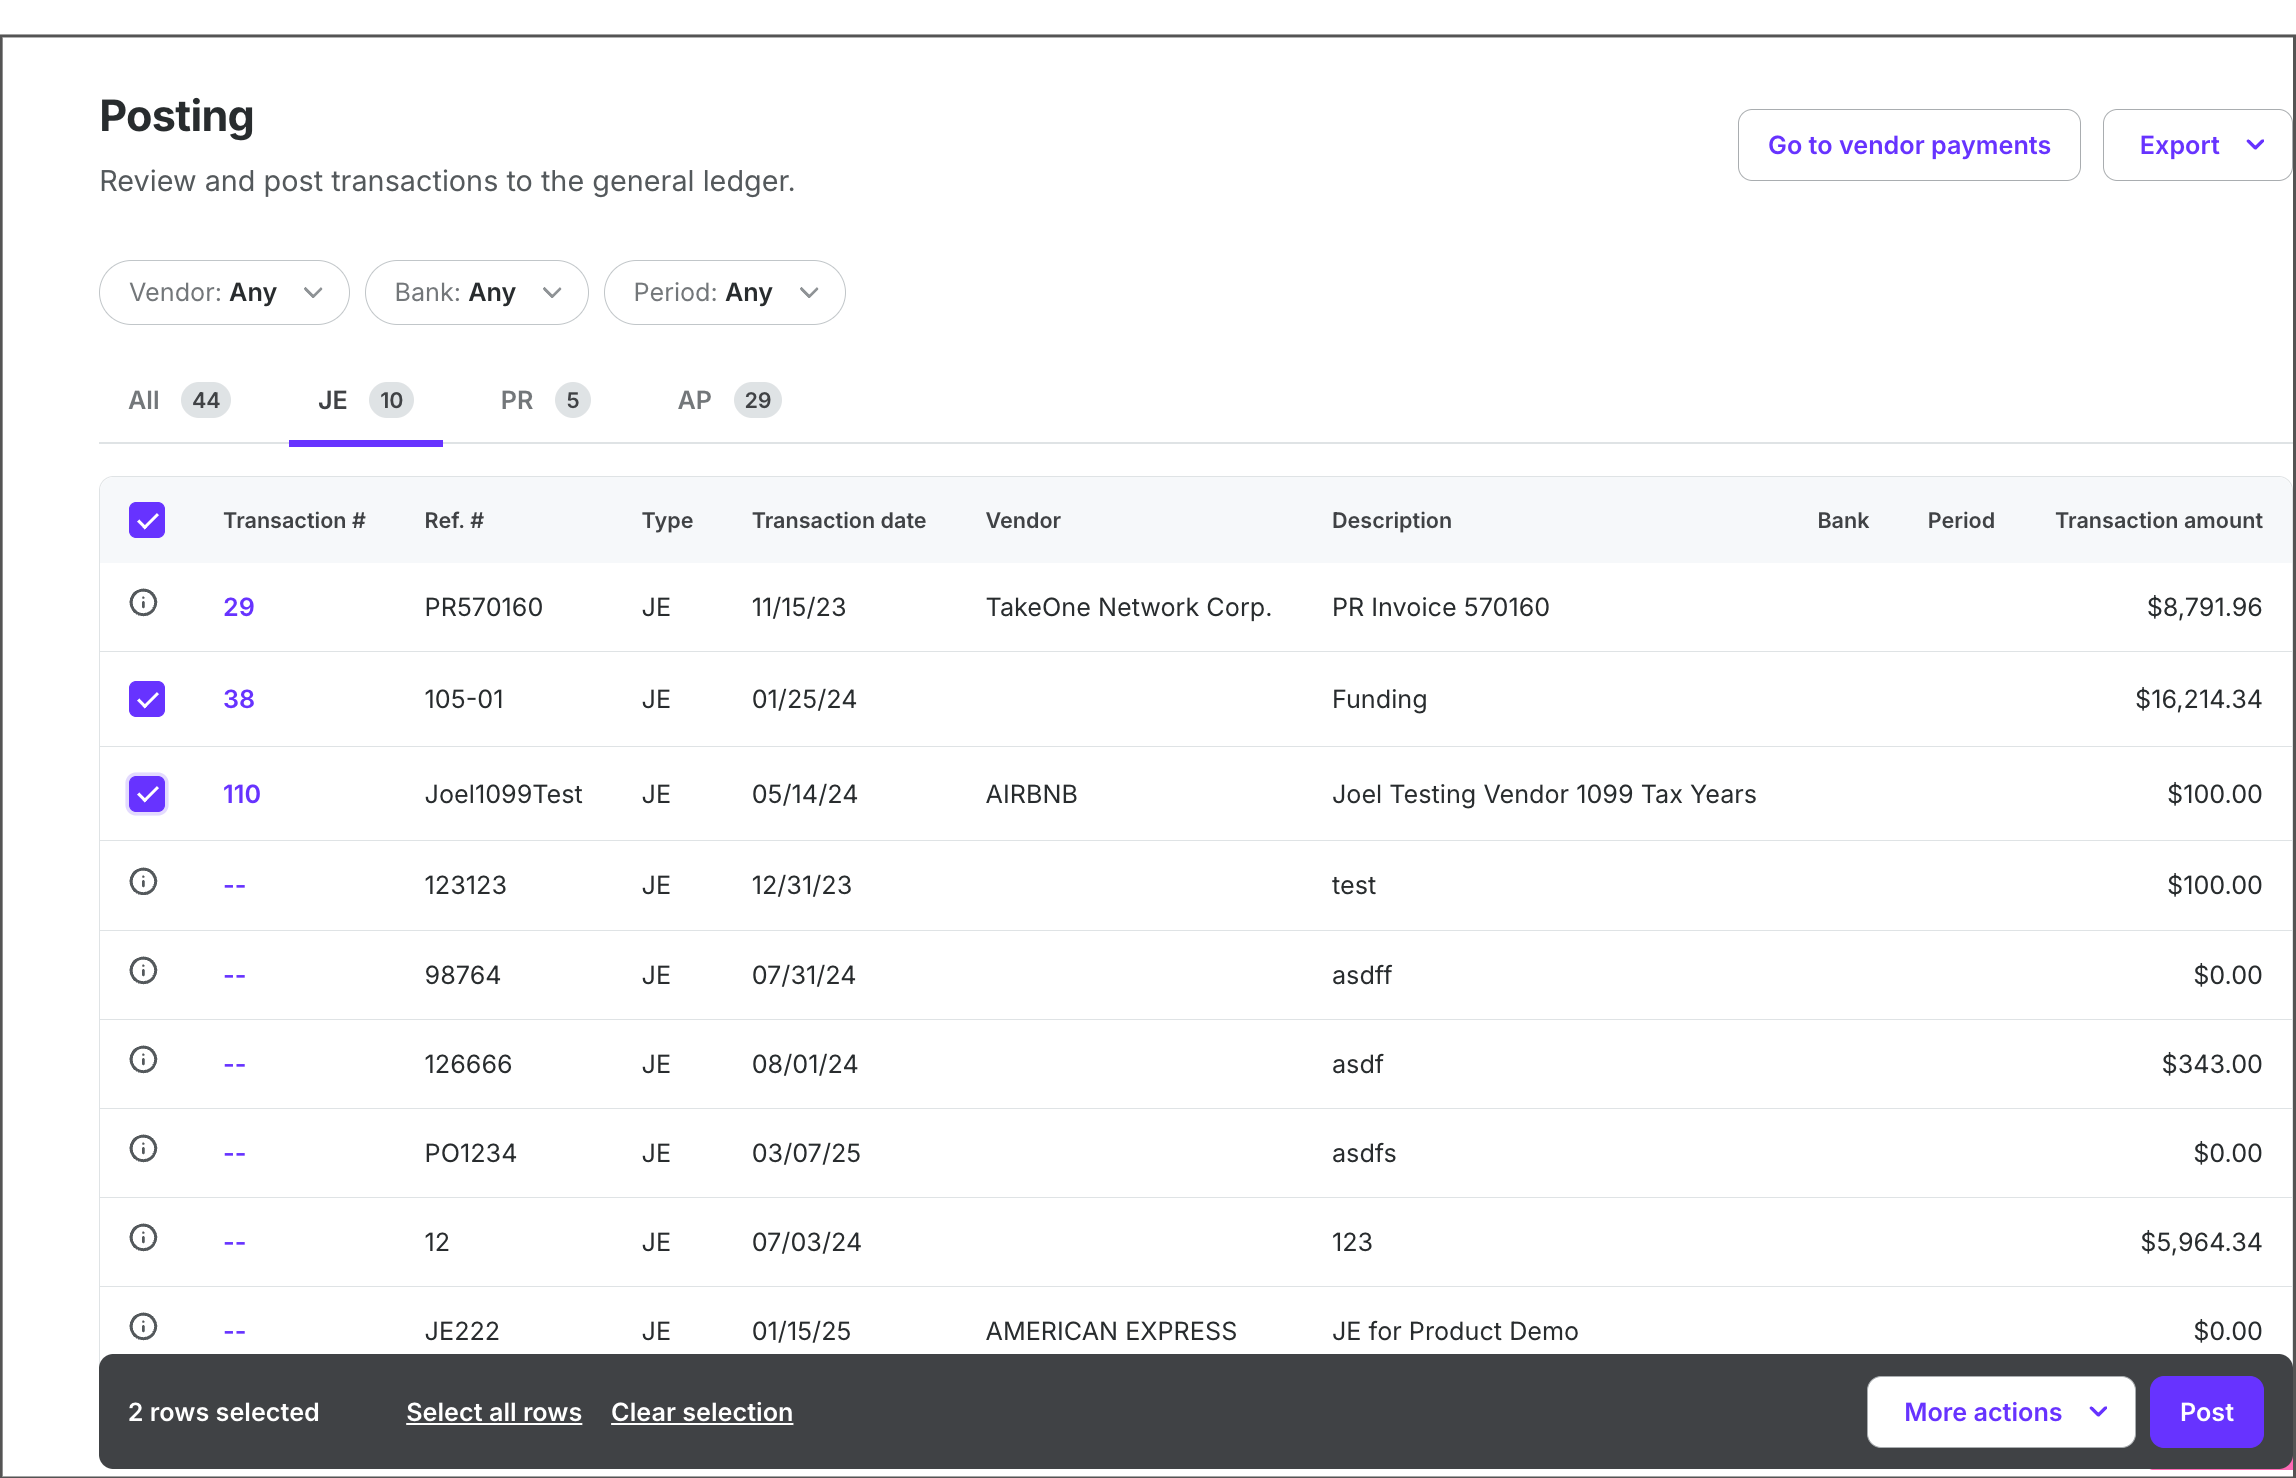Switch to the All tab
This screenshot has height=1478, width=2296.
179,401
